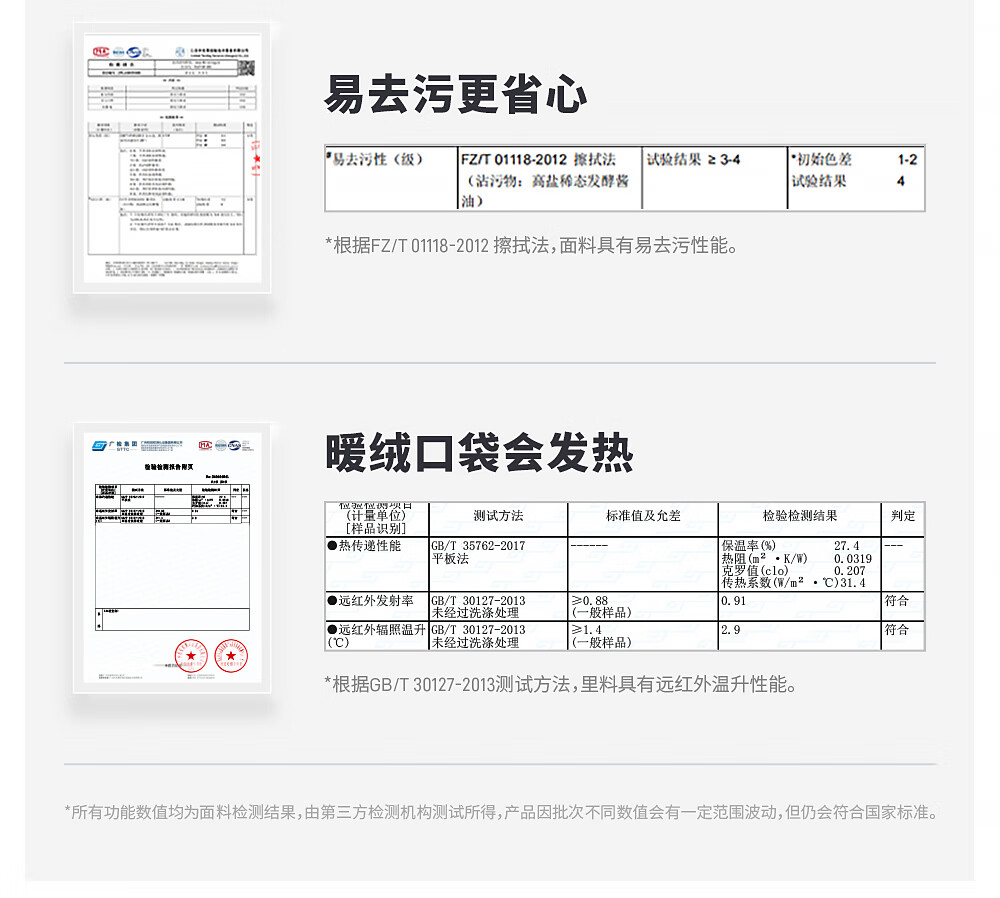The image size is (1000, 898).
Task: Click the left red seal stamp on the 广检集团 heating report
Action: [x=191, y=655]
